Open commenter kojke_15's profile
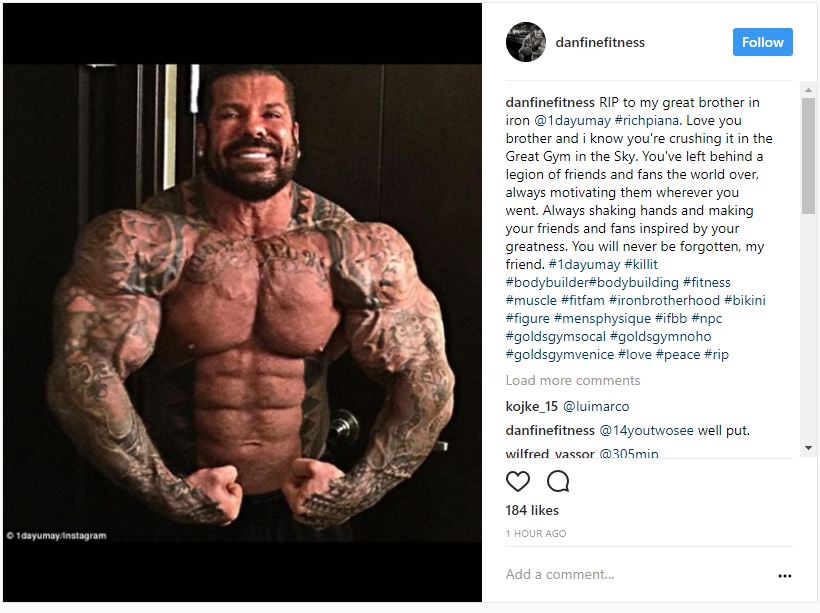Viewport: 820px width, 613px height. click(532, 406)
